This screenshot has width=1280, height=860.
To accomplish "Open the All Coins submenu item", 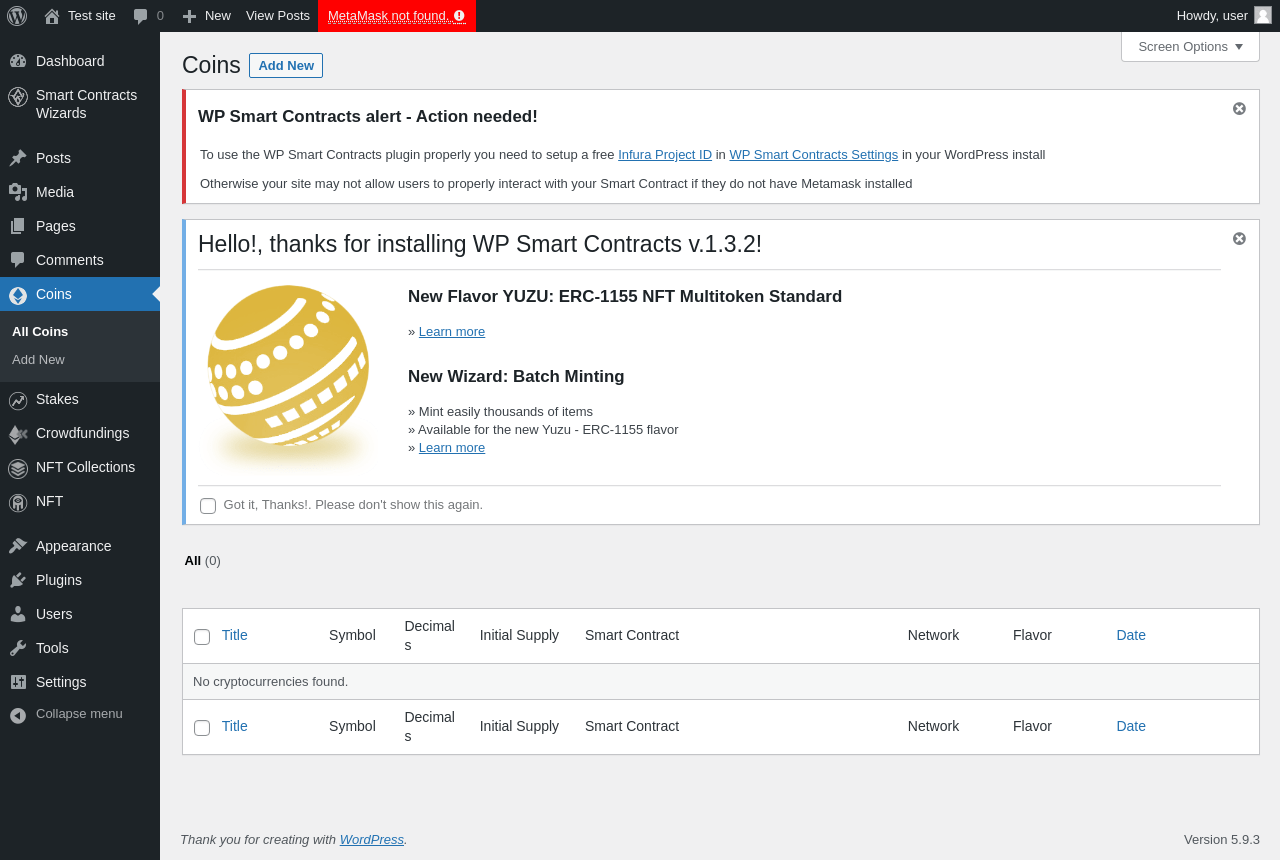I will pos(40,331).
